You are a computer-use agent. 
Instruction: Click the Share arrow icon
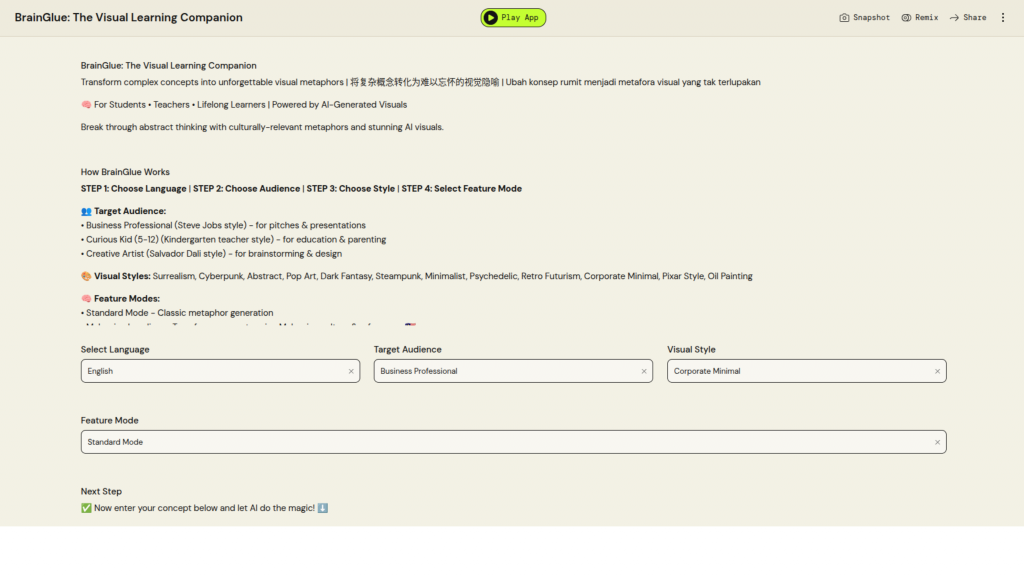pos(954,18)
